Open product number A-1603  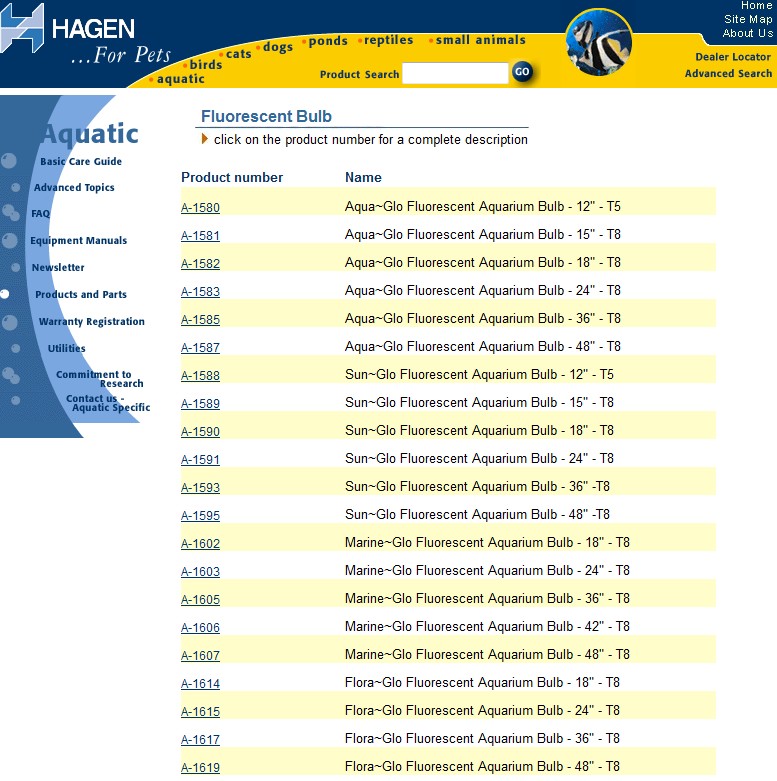tap(200, 571)
